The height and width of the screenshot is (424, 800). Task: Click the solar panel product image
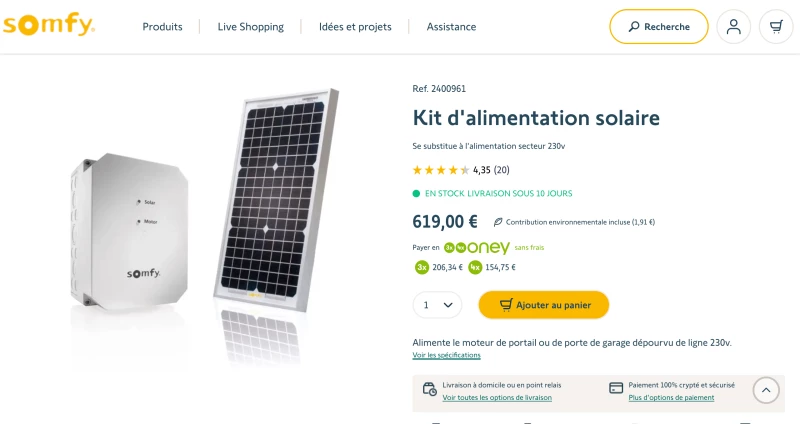click(276, 199)
